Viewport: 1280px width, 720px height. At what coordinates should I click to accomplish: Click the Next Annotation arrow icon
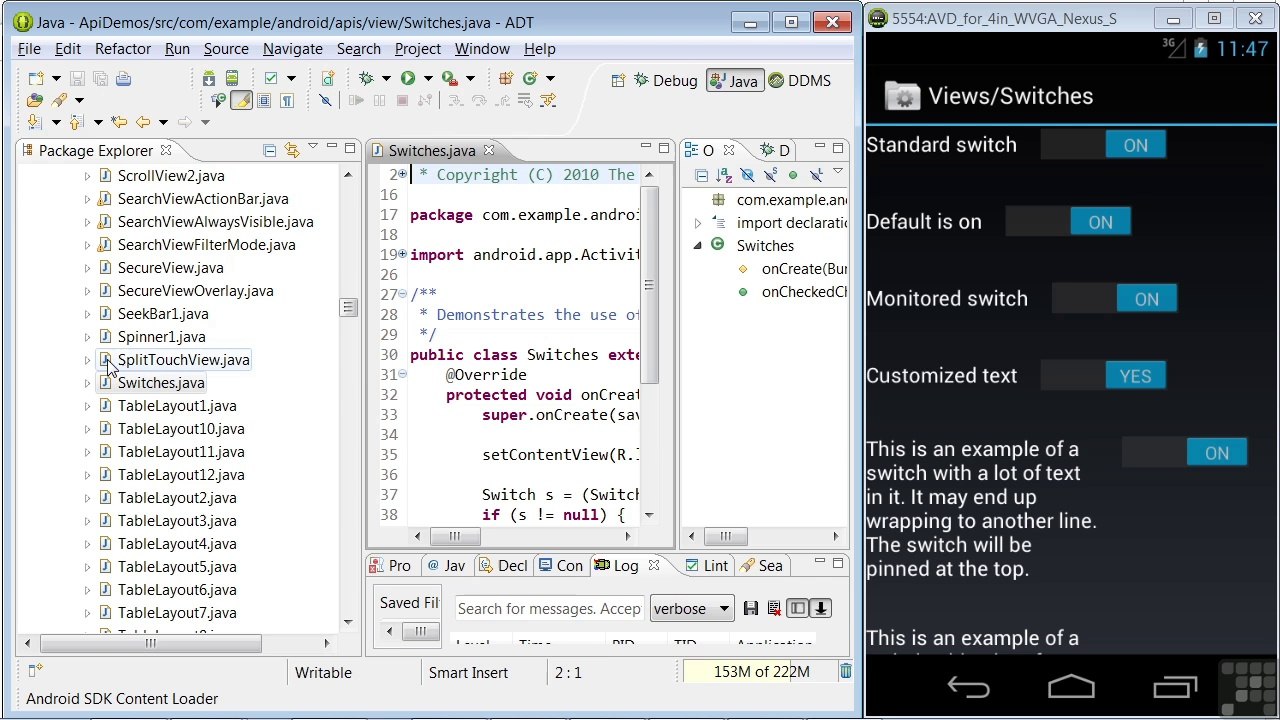click(33, 122)
